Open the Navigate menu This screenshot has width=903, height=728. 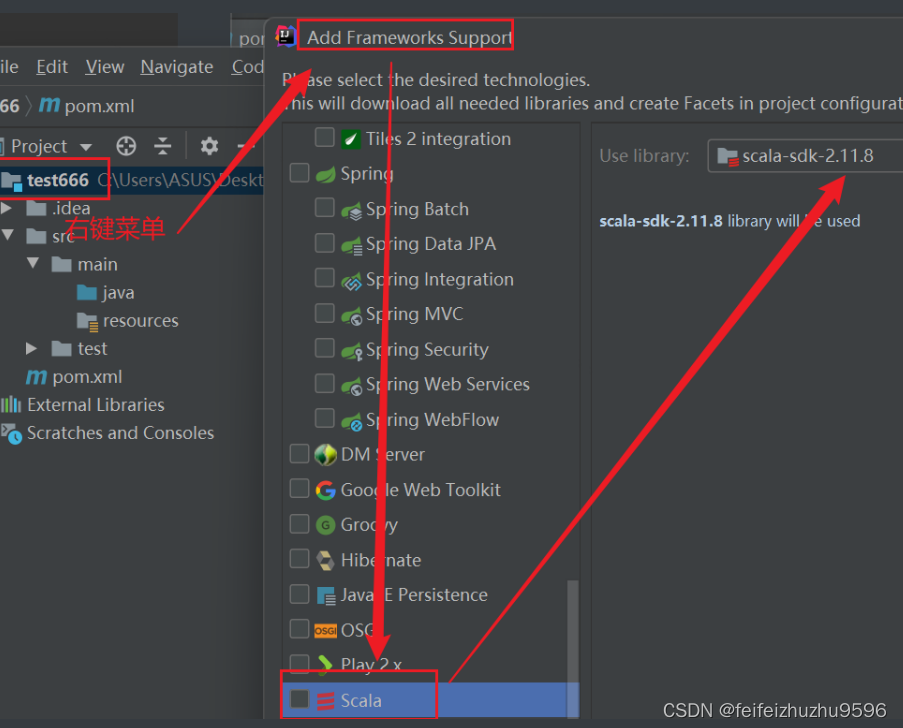pos(177,67)
